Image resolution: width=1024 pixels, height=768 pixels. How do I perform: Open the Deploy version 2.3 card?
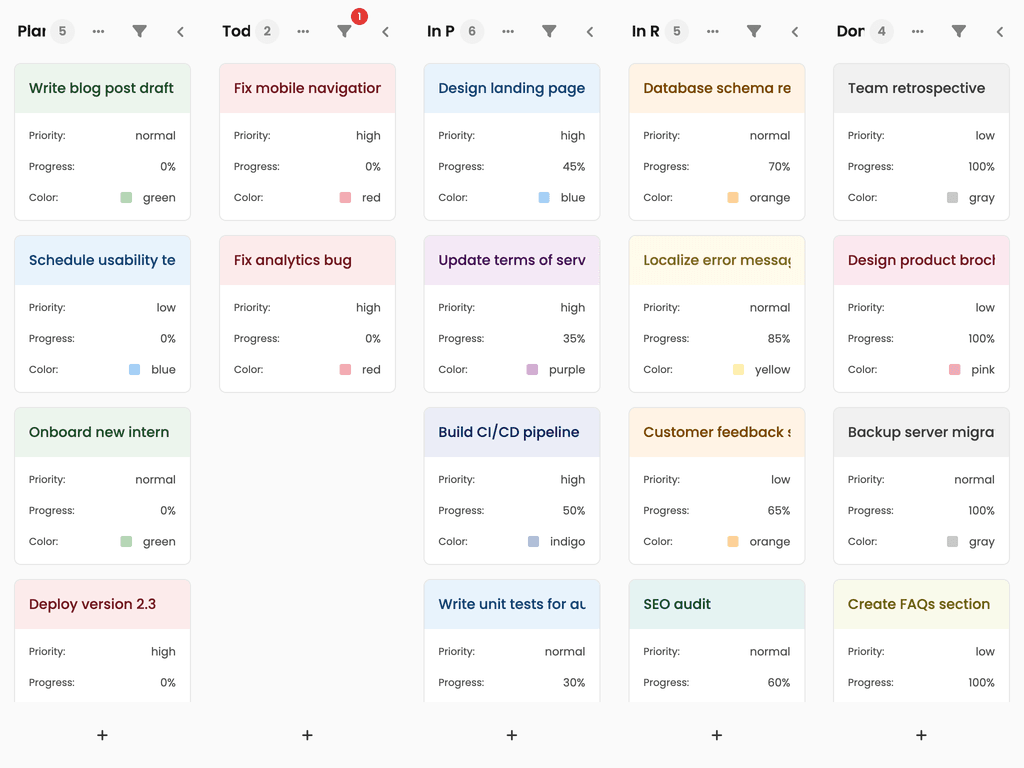[x=103, y=641]
